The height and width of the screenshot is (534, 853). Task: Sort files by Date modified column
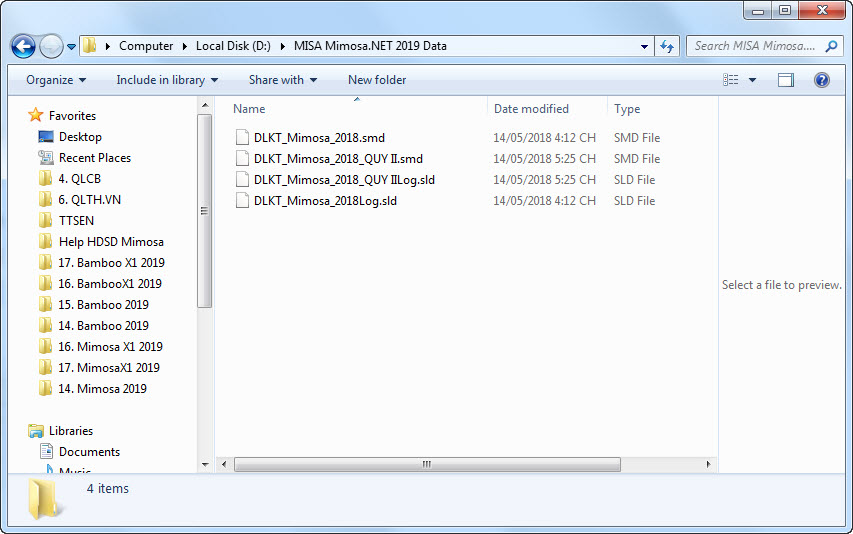click(x=531, y=109)
